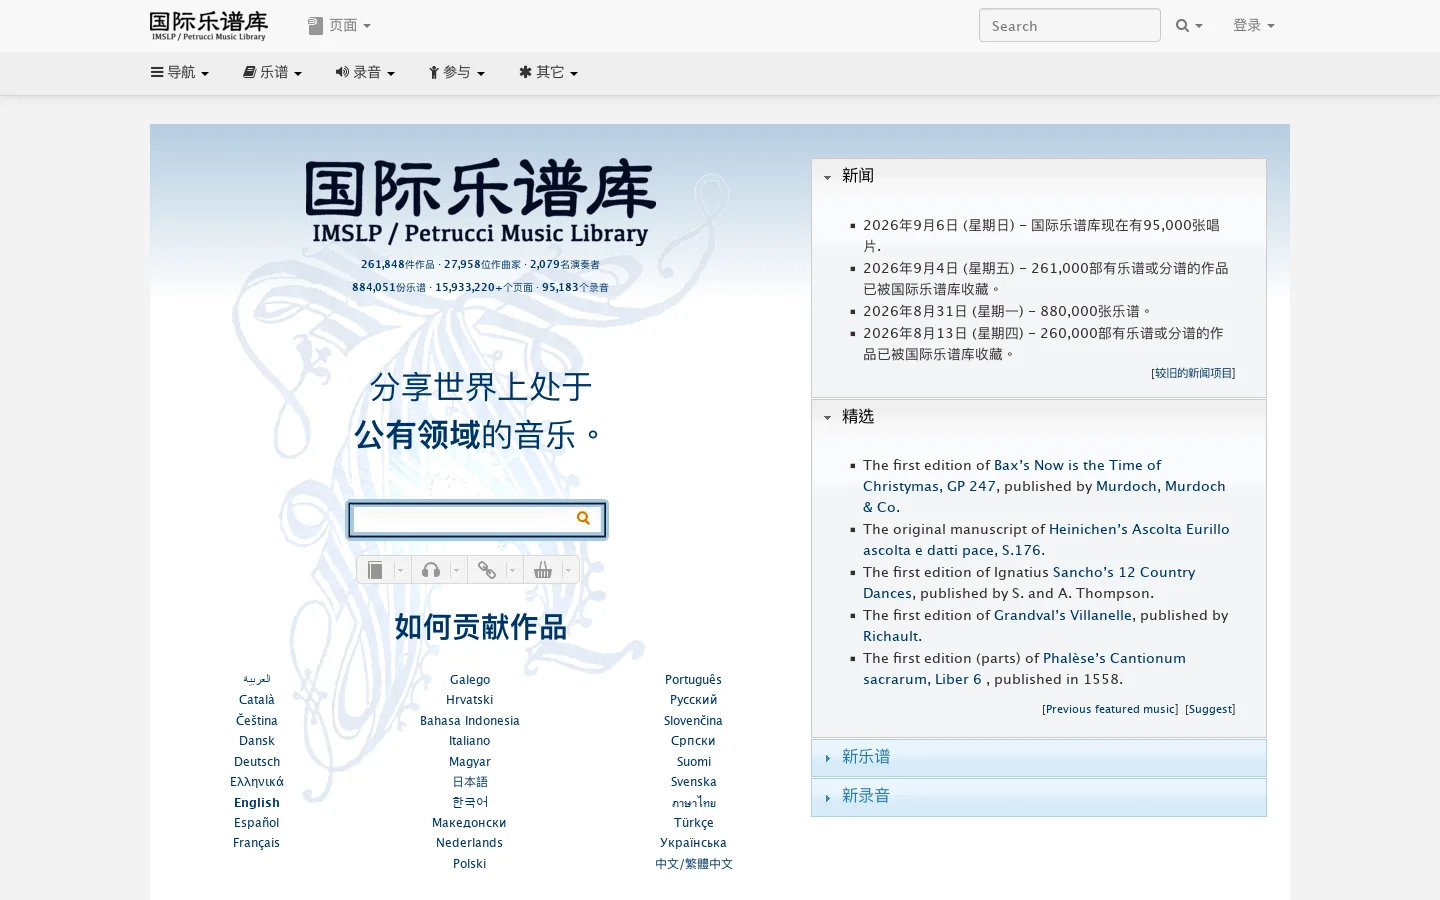Click the 261,848 works count
1440x900 pixels.
click(x=397, y=265)
